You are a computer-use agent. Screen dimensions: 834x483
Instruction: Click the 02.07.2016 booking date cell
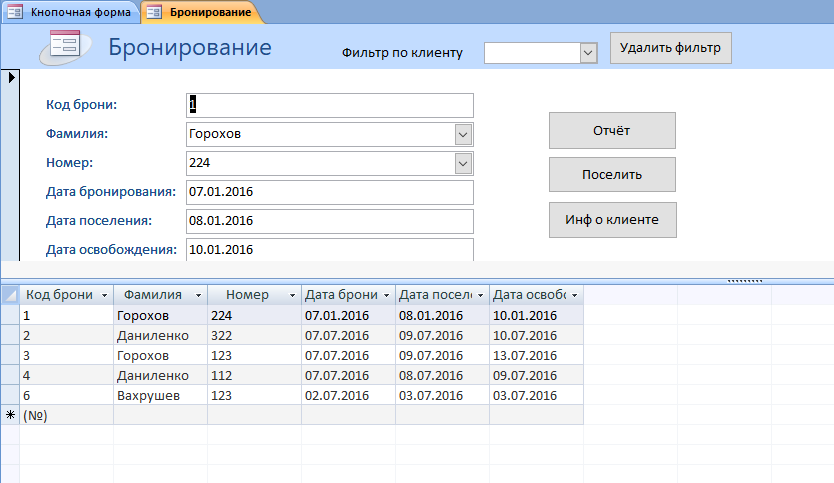pos(348,395)
